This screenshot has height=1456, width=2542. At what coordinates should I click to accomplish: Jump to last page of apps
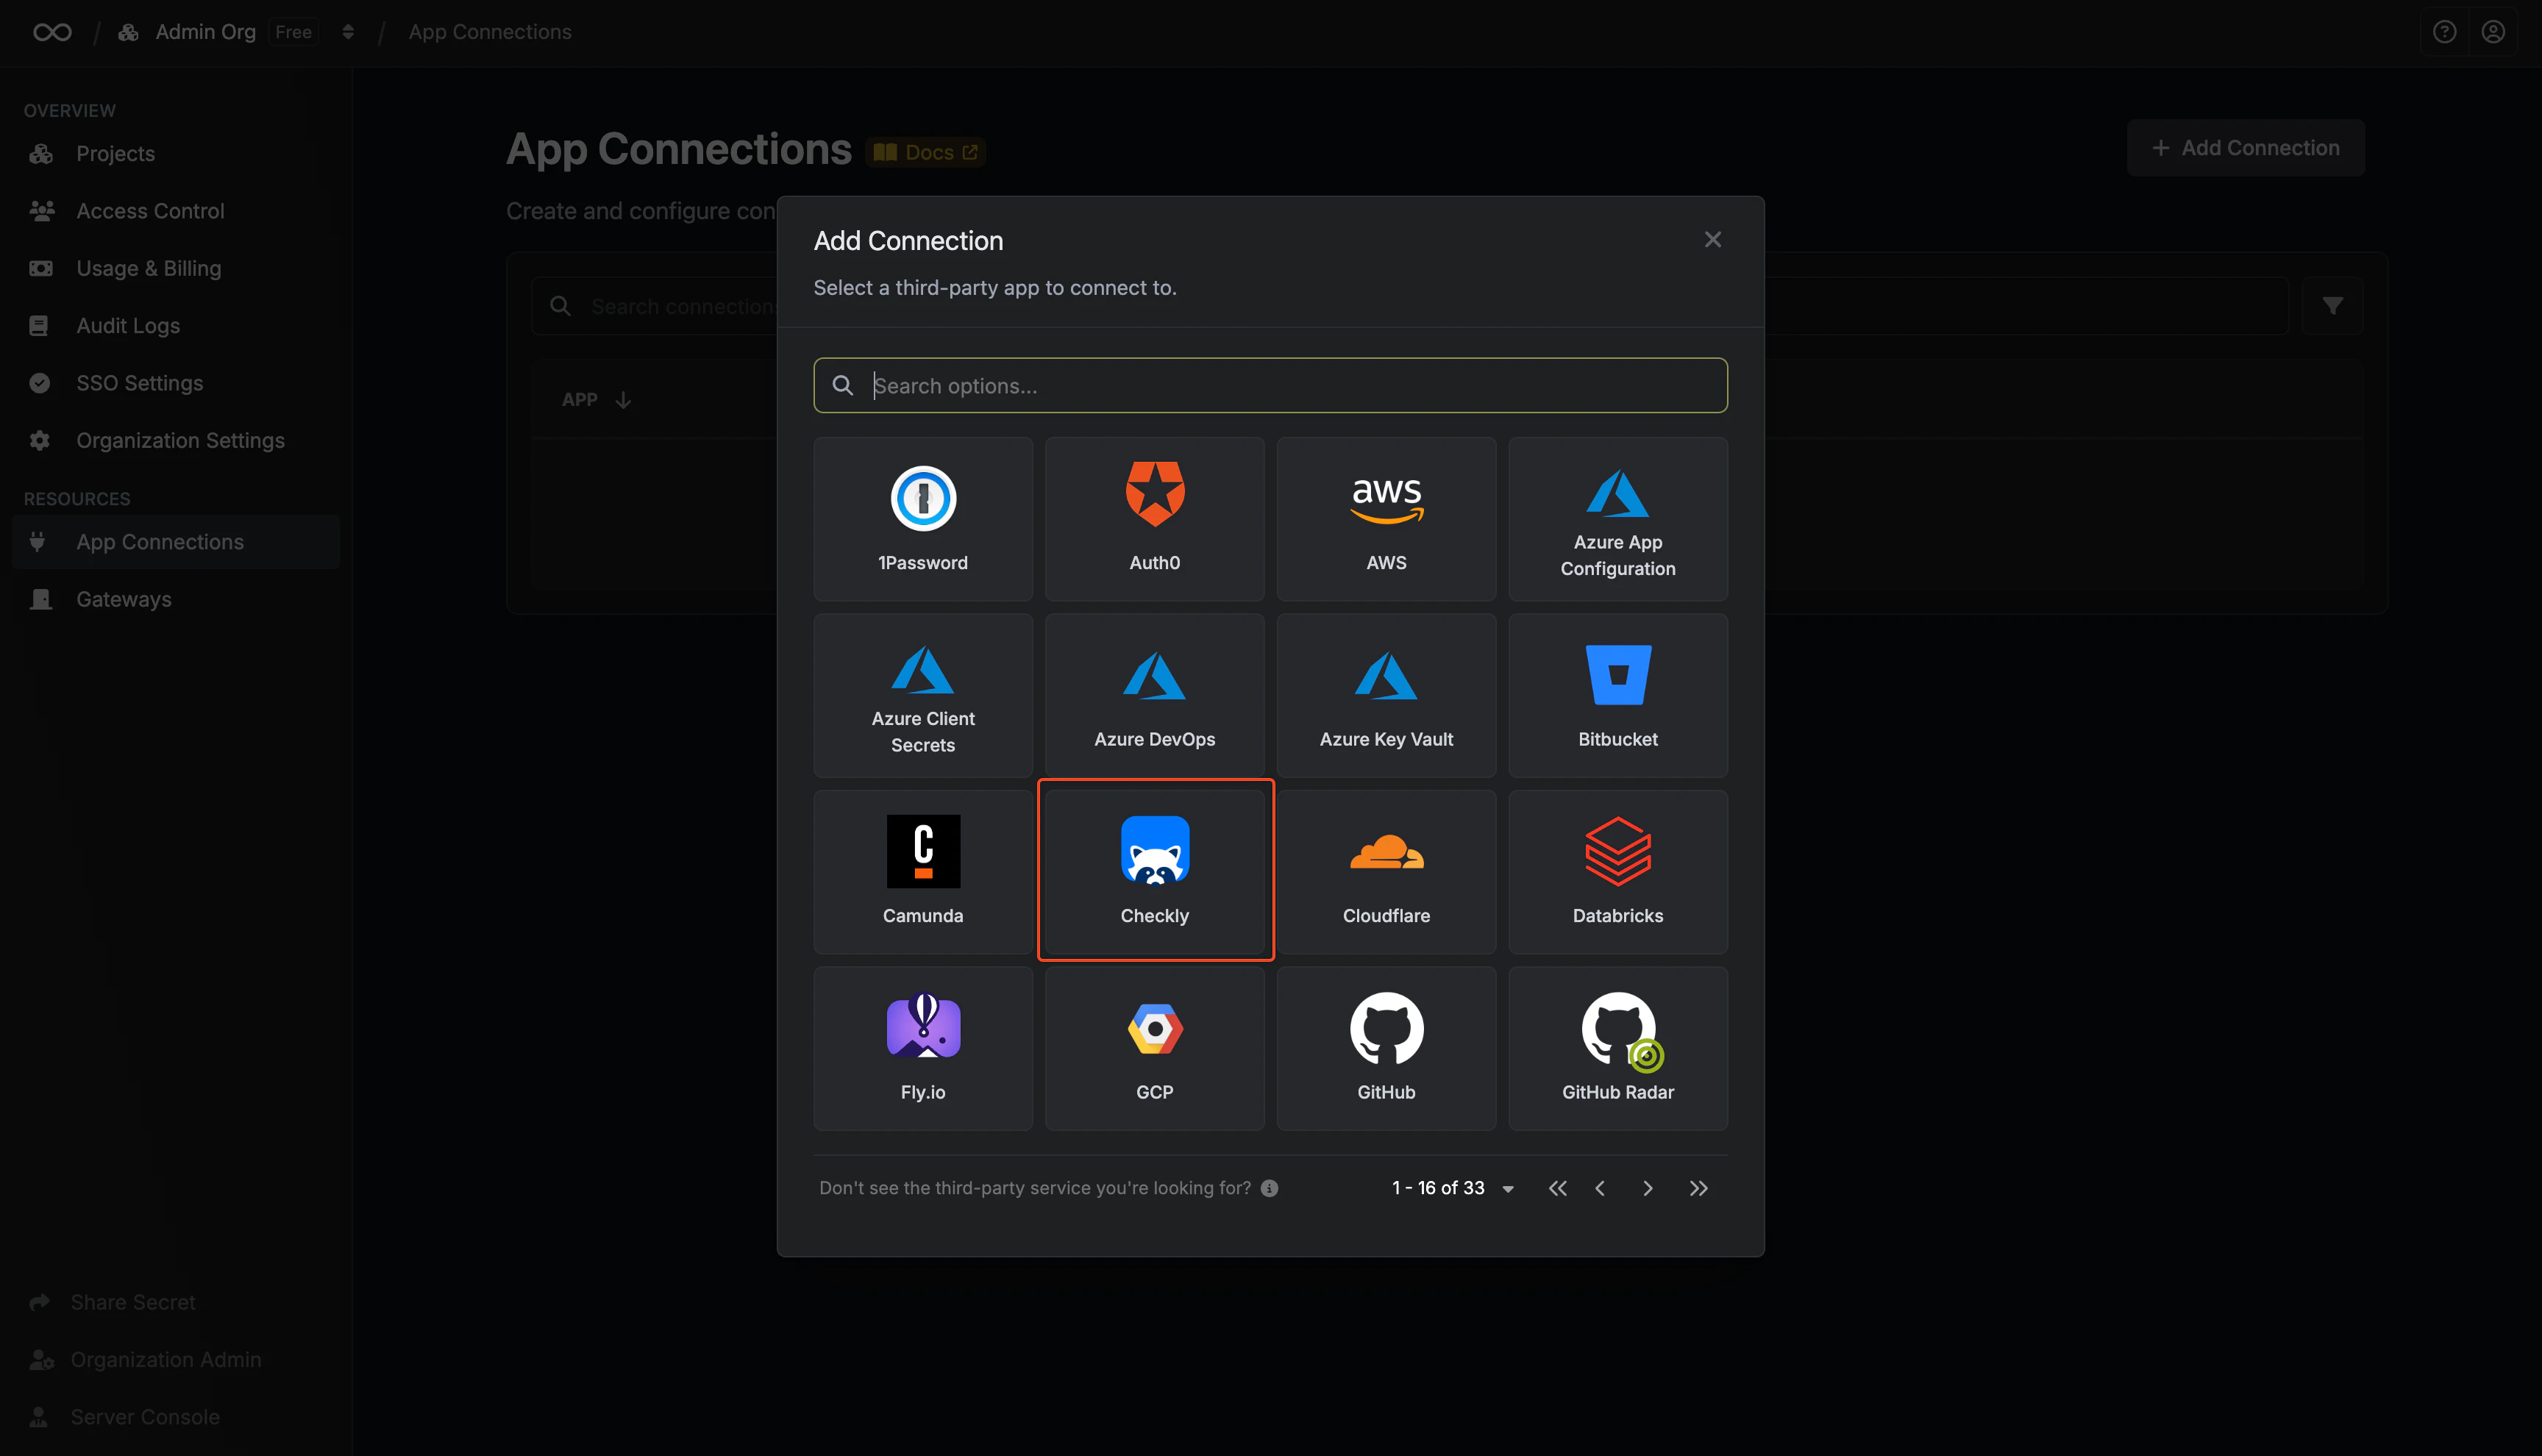click(1698, 1189)
